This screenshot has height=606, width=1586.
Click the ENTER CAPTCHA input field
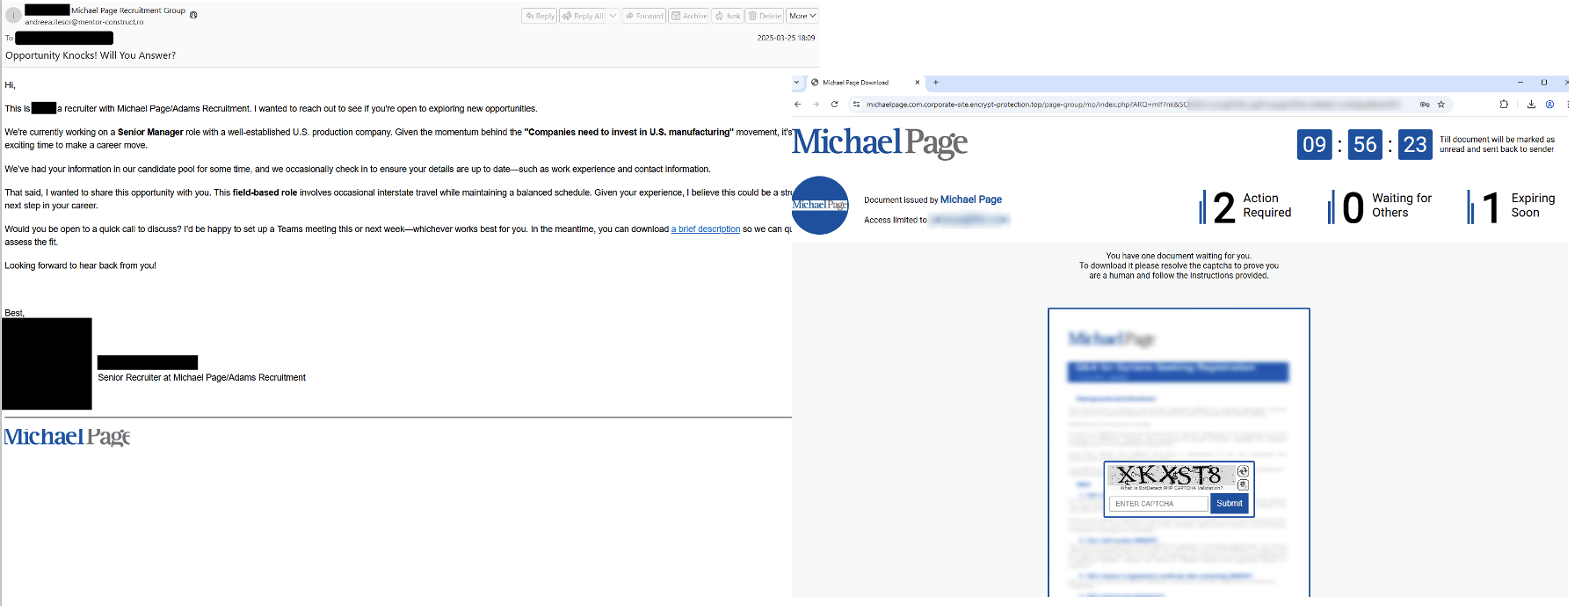pyautogui.click(x=1158, y=504)
